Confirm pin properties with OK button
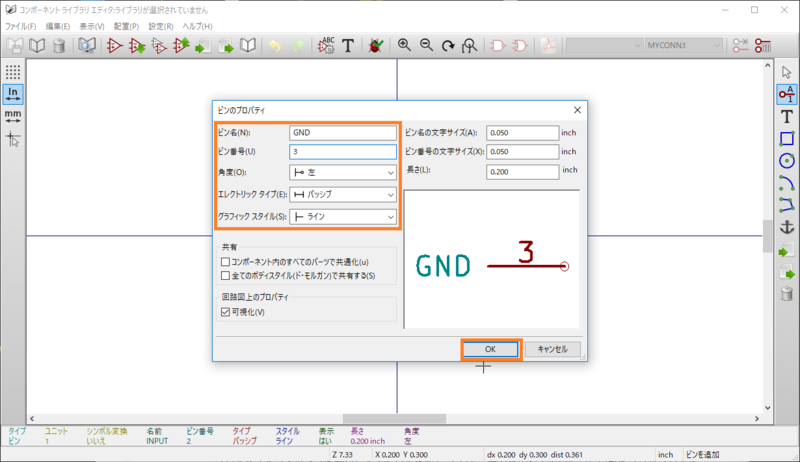 pyautogui.click(x=490, y=349)
